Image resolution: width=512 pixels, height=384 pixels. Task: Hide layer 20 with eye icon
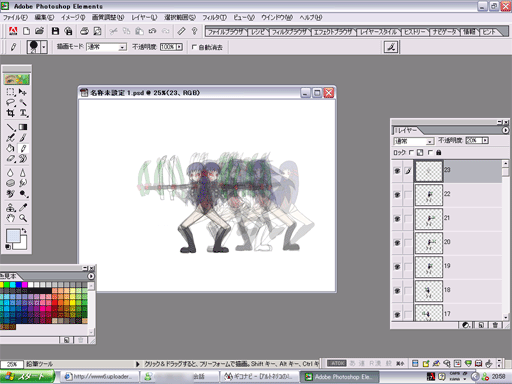pyautogui.click(x=397, y=243)
